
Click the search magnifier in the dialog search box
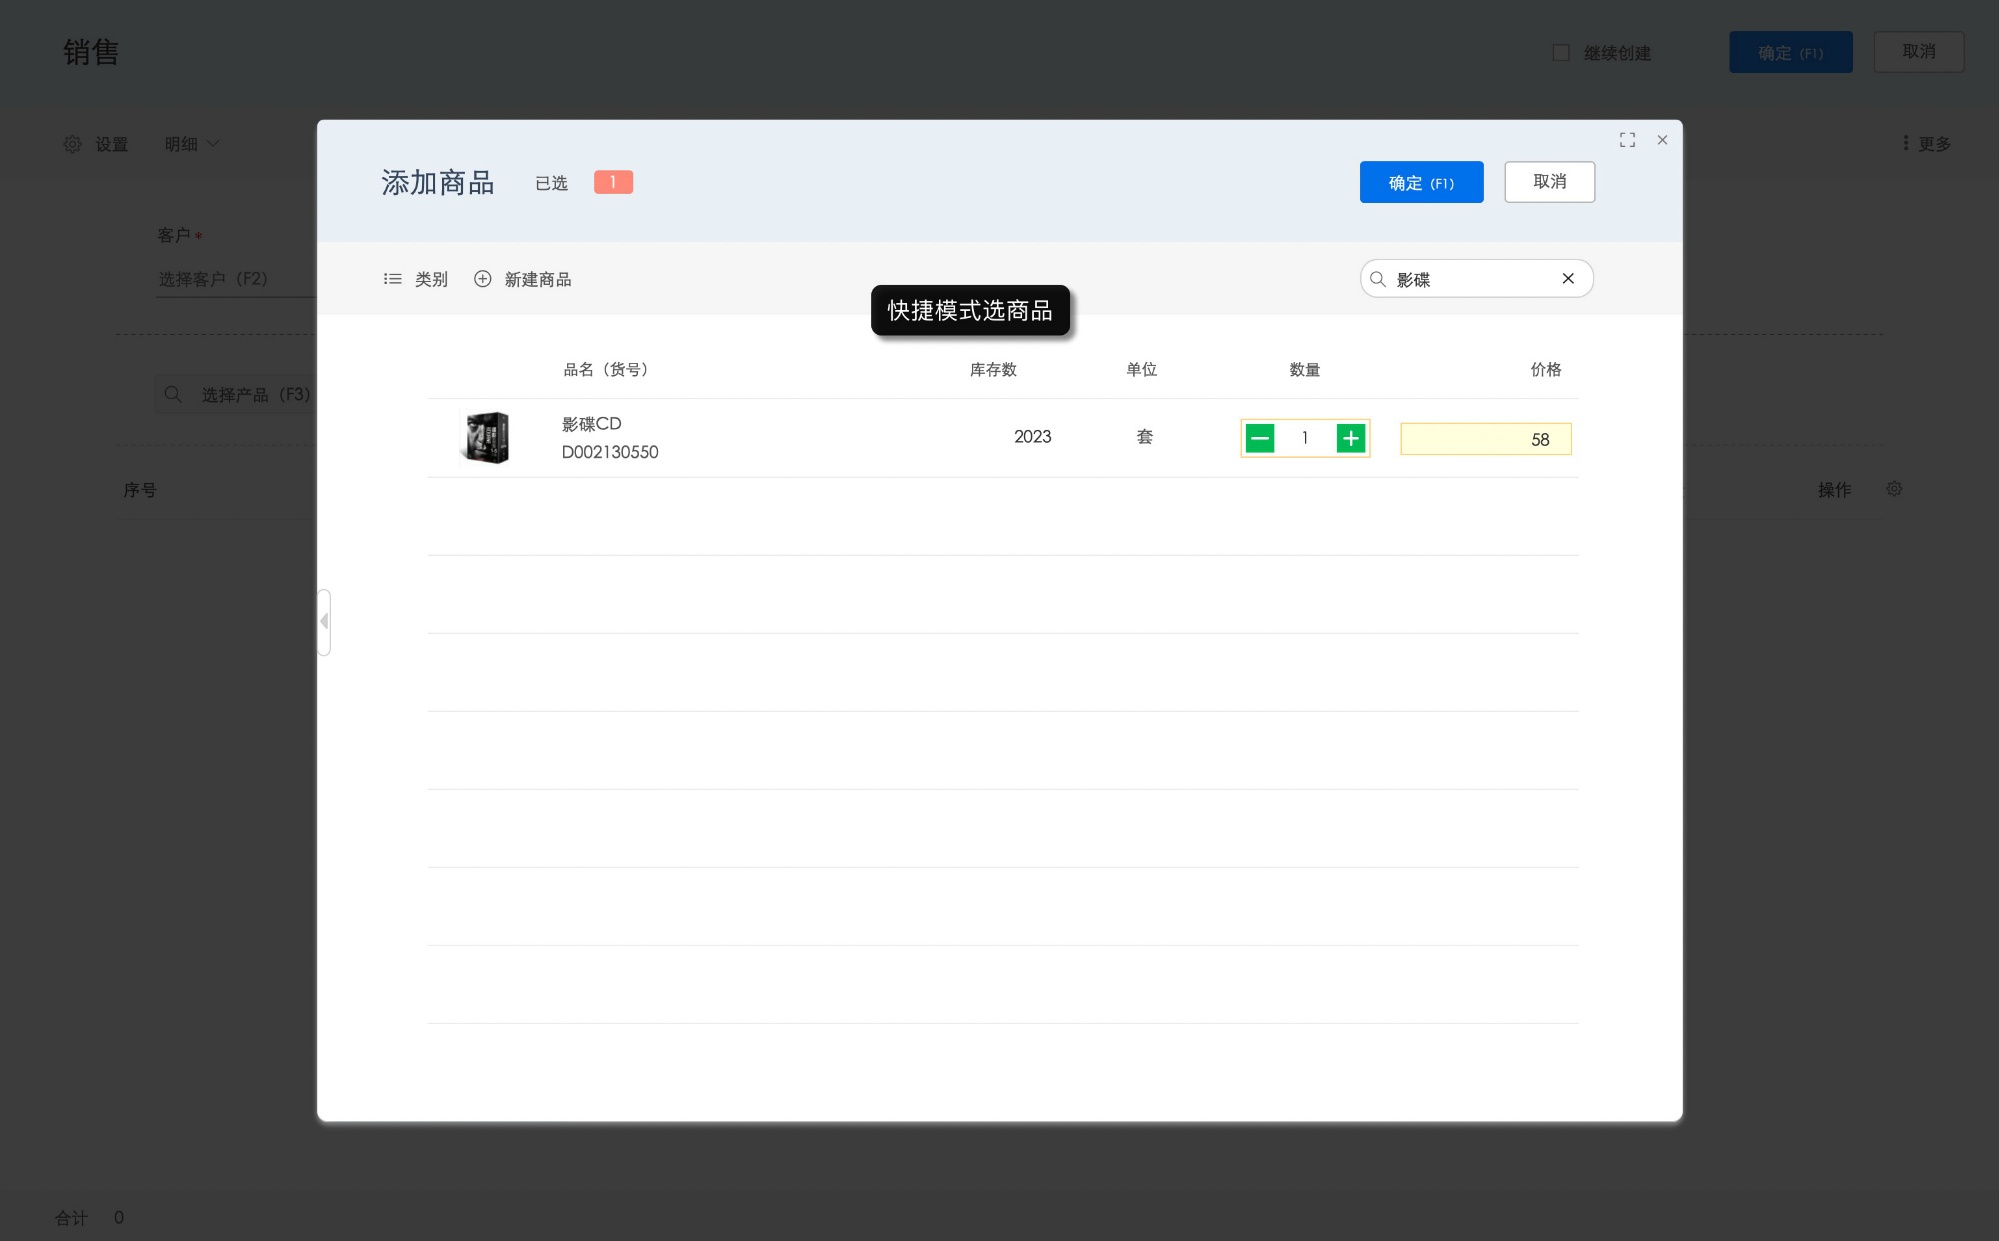point(1377,278)
